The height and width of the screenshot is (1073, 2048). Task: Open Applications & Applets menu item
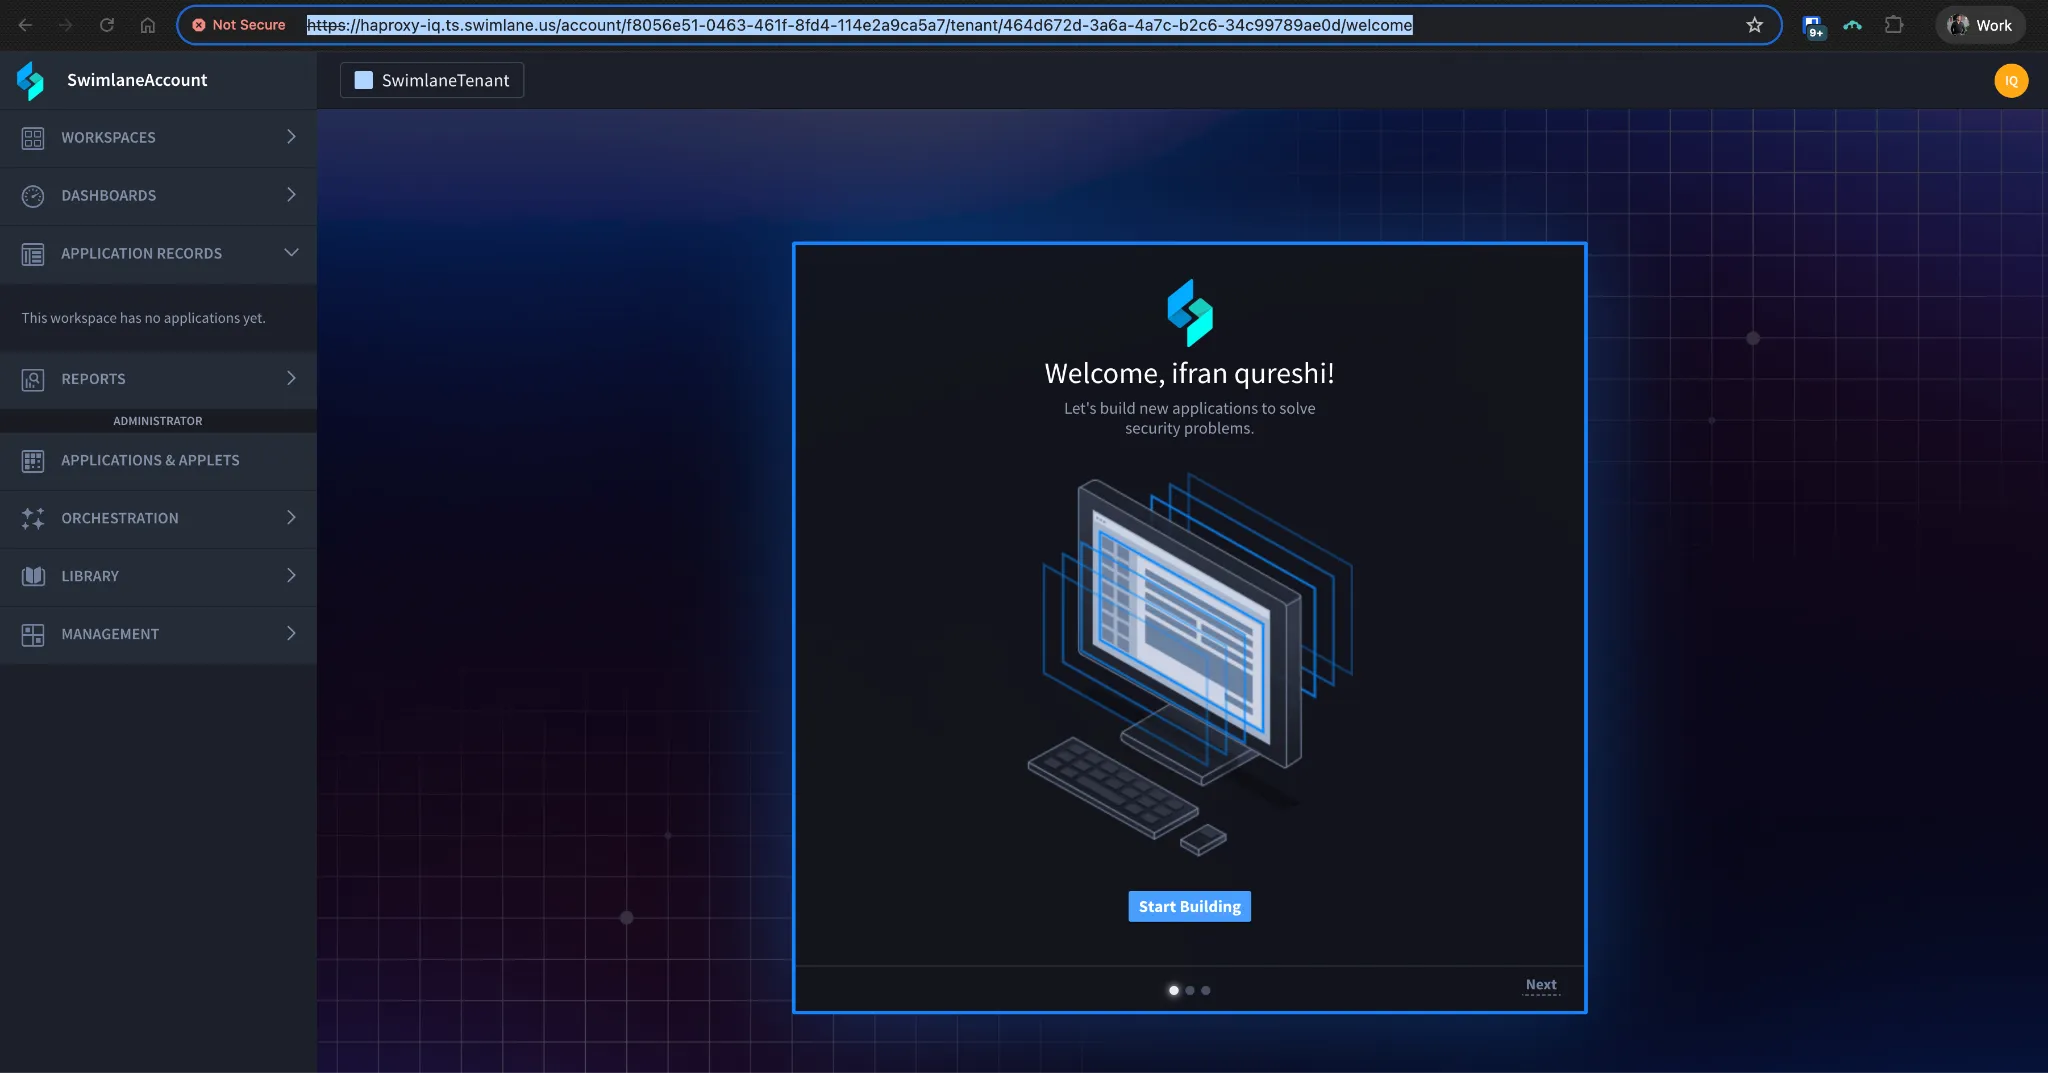158,461
